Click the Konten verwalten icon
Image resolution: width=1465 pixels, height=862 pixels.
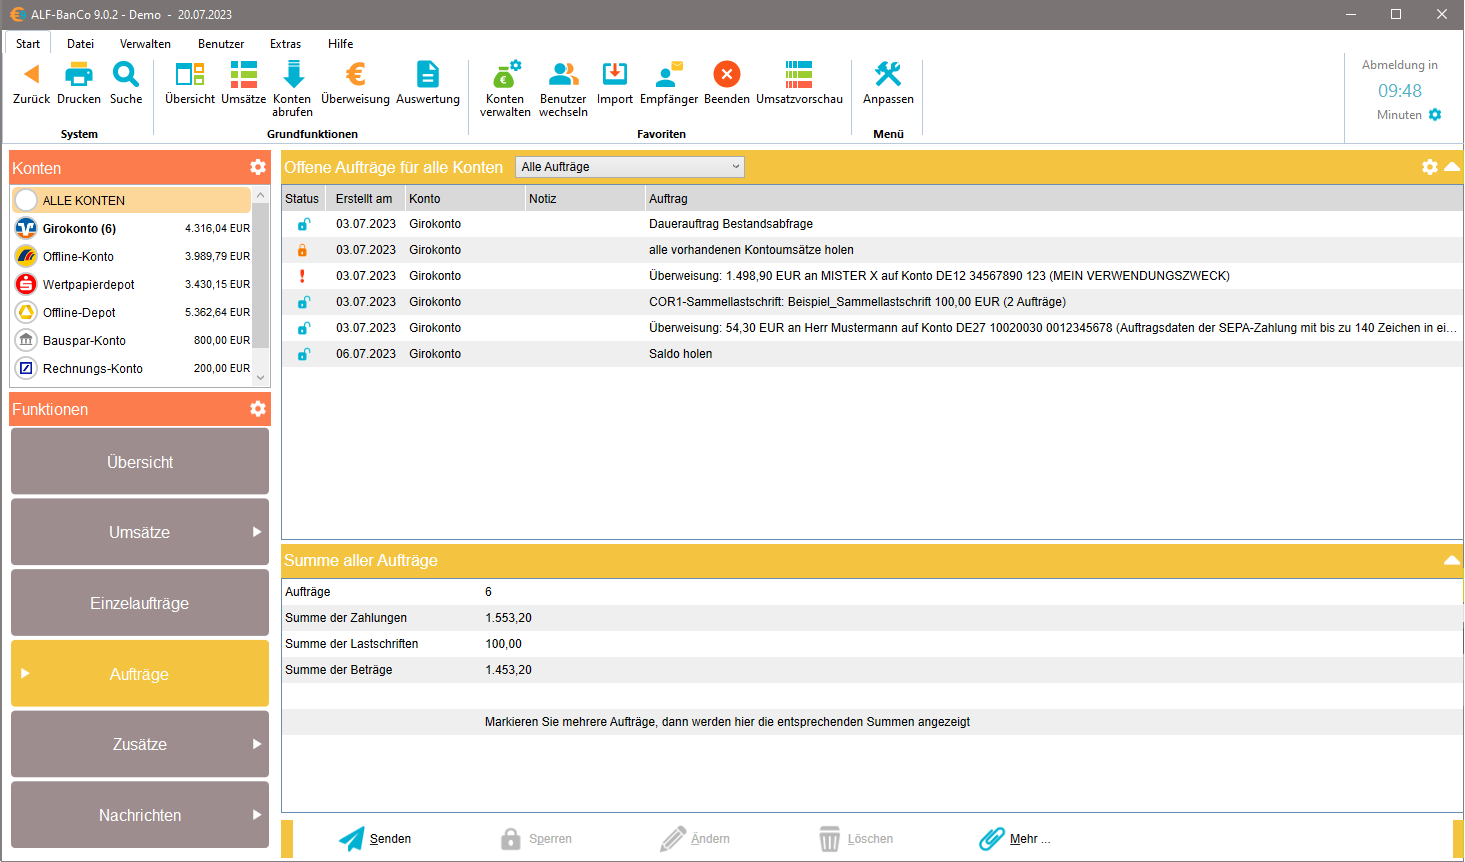506,74
